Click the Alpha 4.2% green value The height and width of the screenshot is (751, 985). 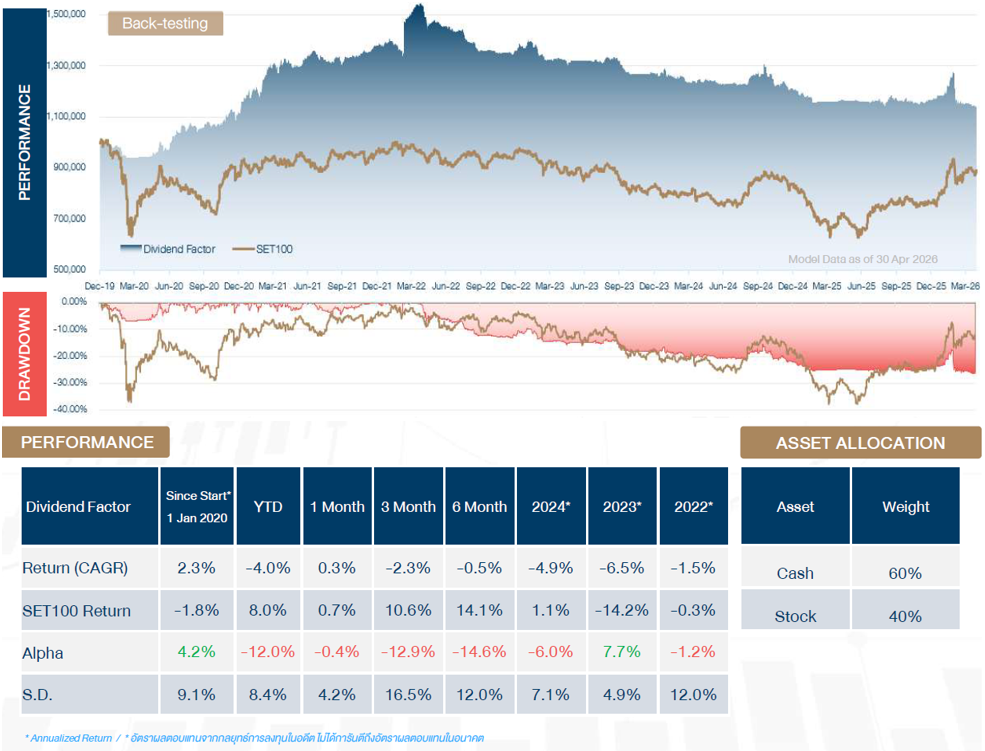tap(196, 652)
